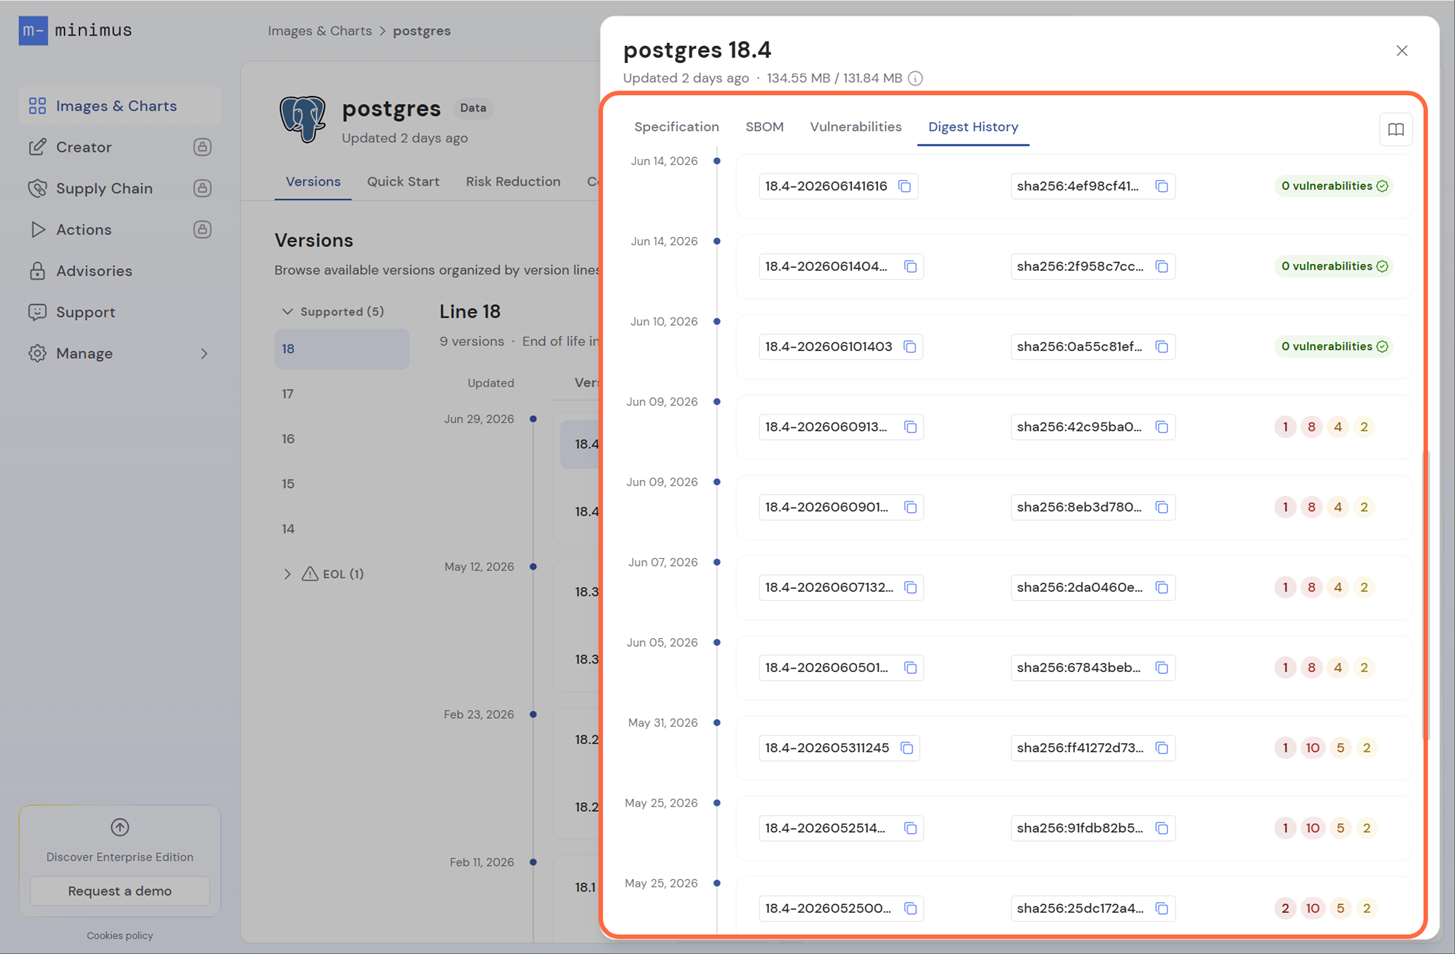Copy digest sha256:4ef98cf41...

coord(1162,186)
